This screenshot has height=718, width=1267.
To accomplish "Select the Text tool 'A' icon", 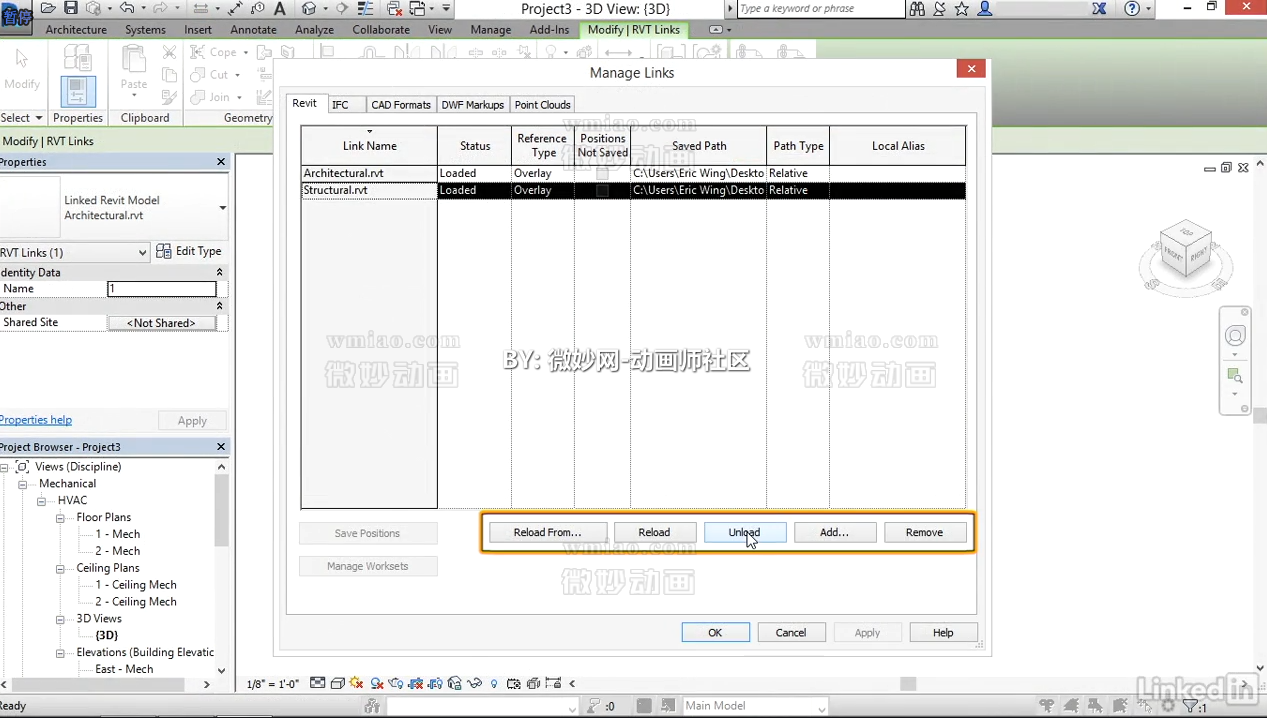I will (280, 9).
